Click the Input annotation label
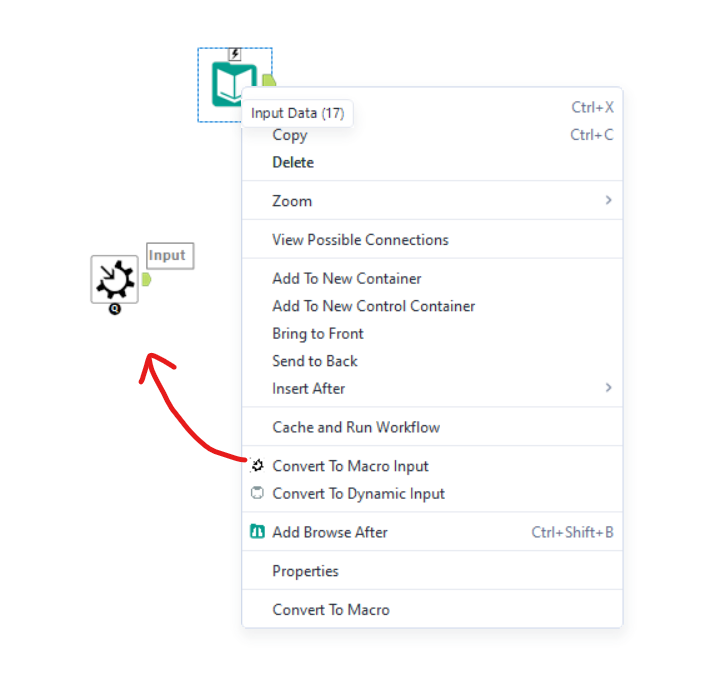722x673 pixels. [x=170, y=255]
